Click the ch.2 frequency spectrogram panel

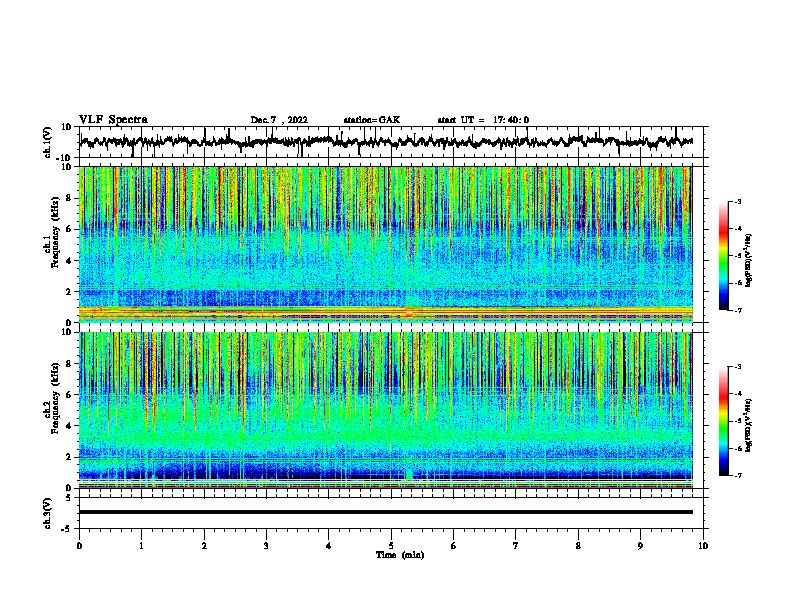pos(386,410)
